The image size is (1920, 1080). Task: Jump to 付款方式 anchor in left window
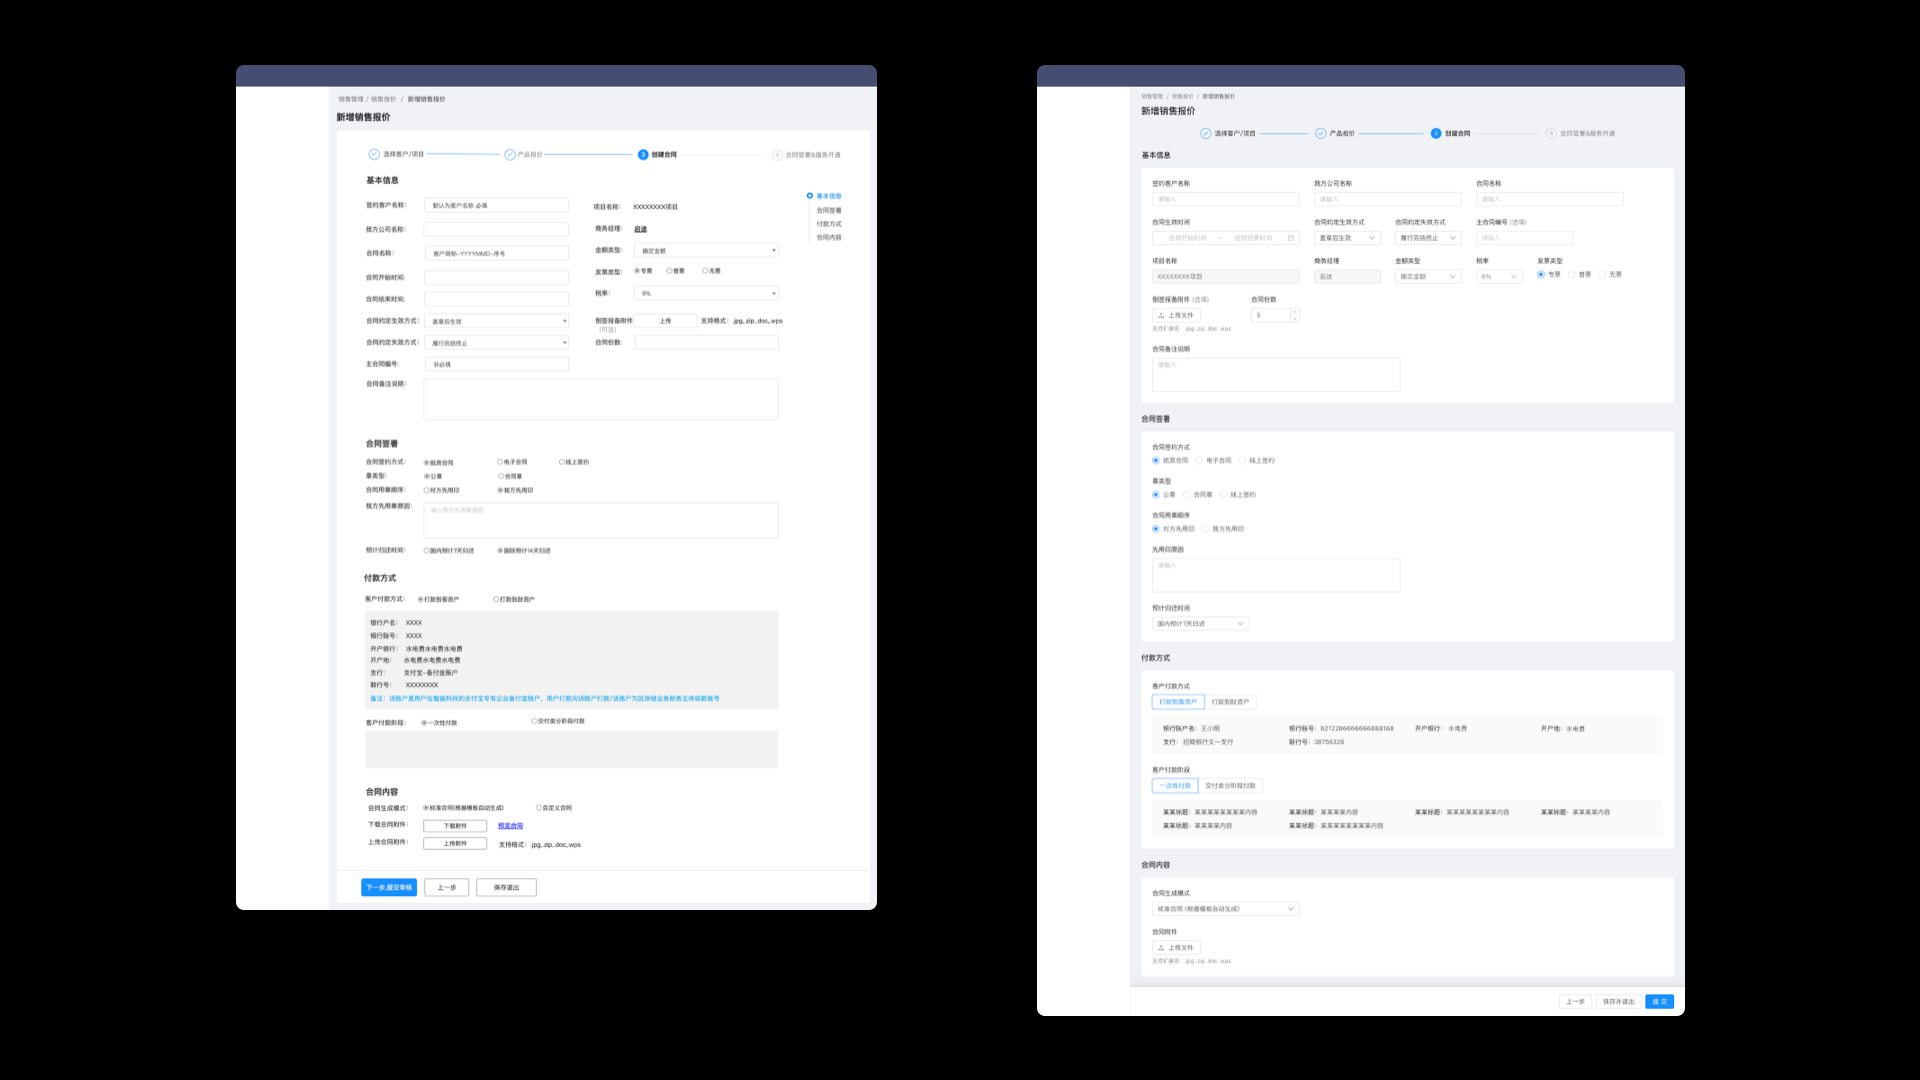point(829,224)
